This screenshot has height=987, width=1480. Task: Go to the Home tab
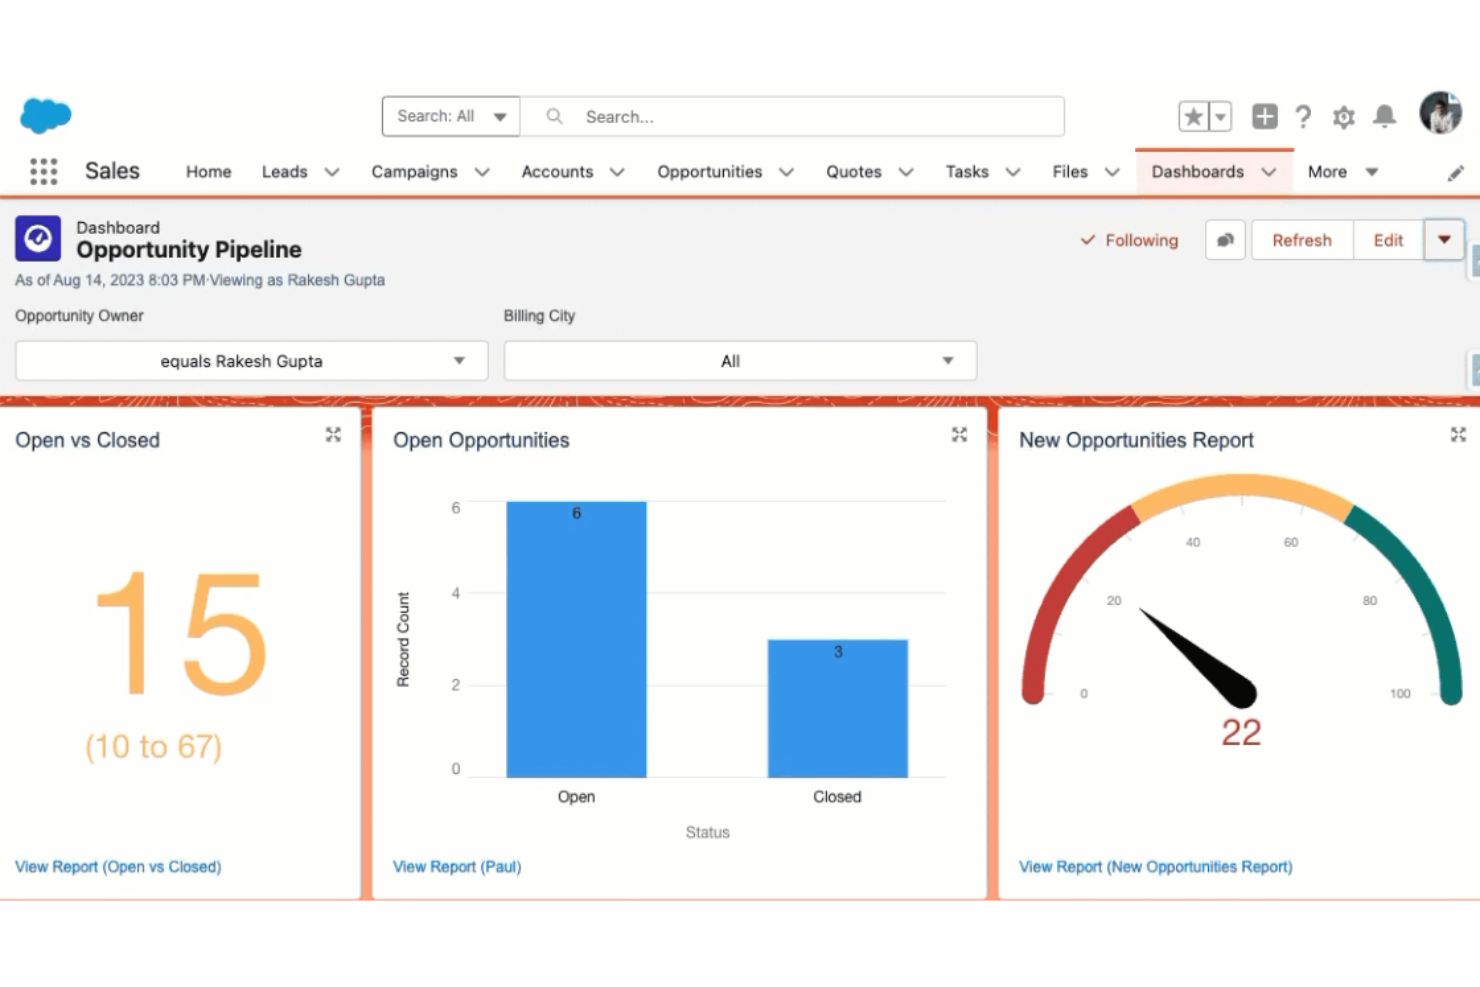pyautogui.click(x=208, y=172)
